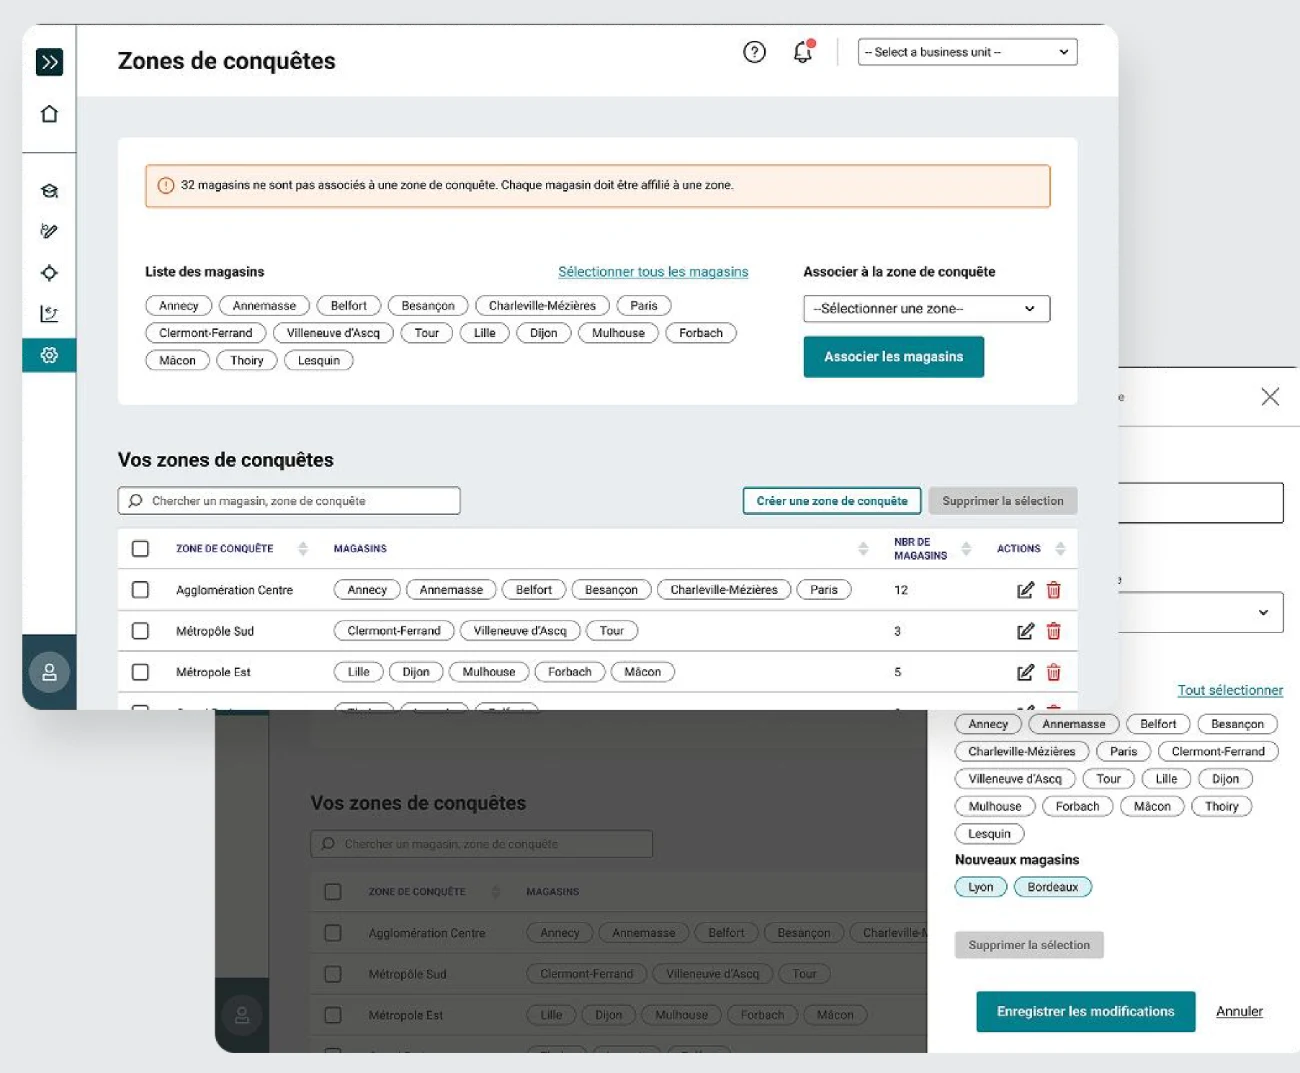Click Sélectionner tous les magasins link

(653, 272)
